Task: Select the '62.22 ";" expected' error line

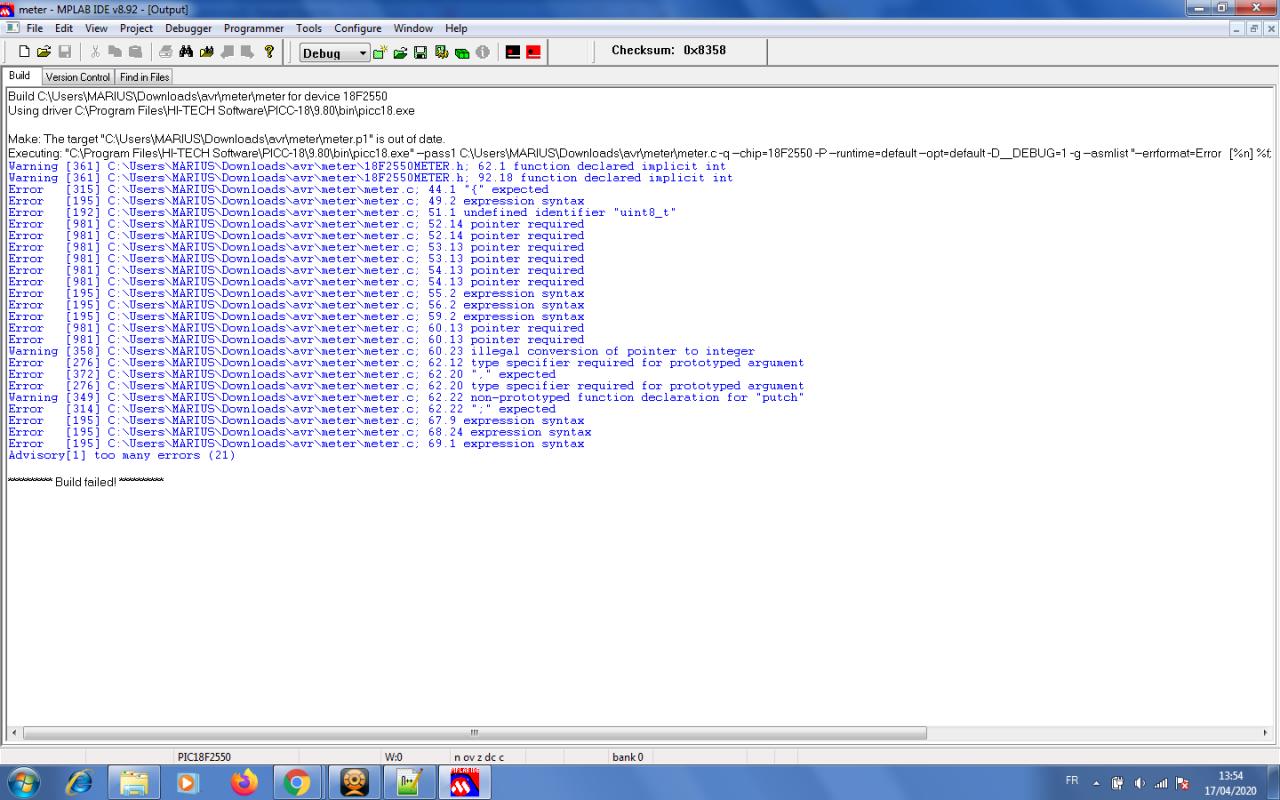Action: coord(282,409)
